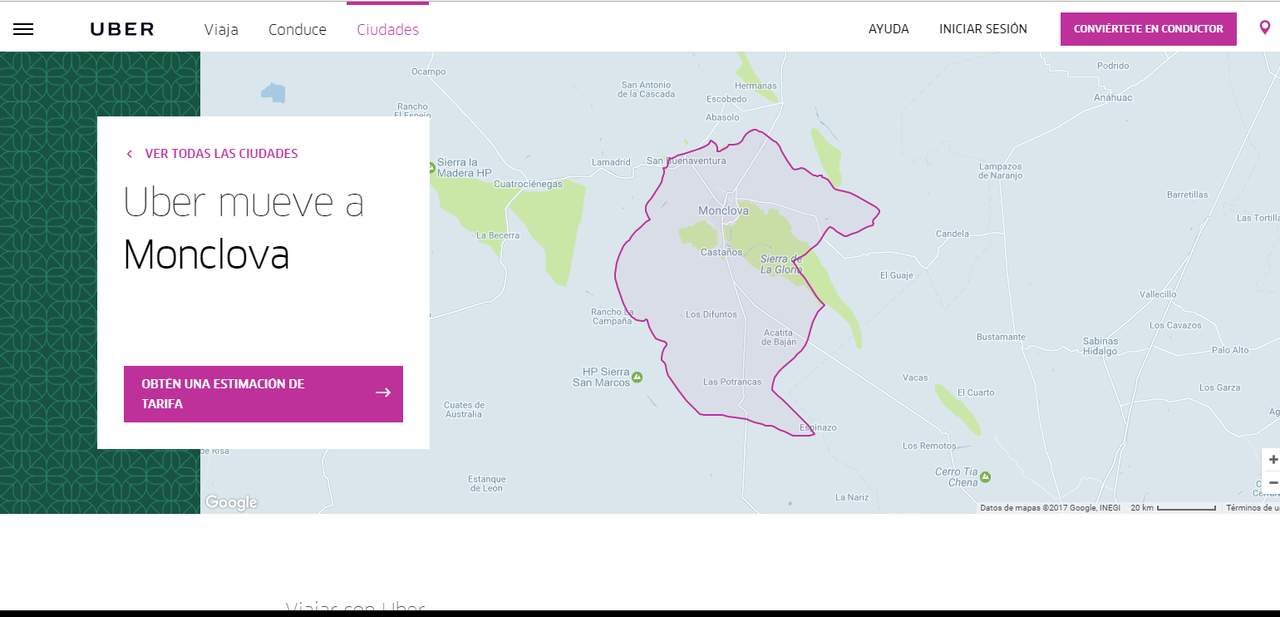Click the location pin icon in header

tap(1265, 28)
